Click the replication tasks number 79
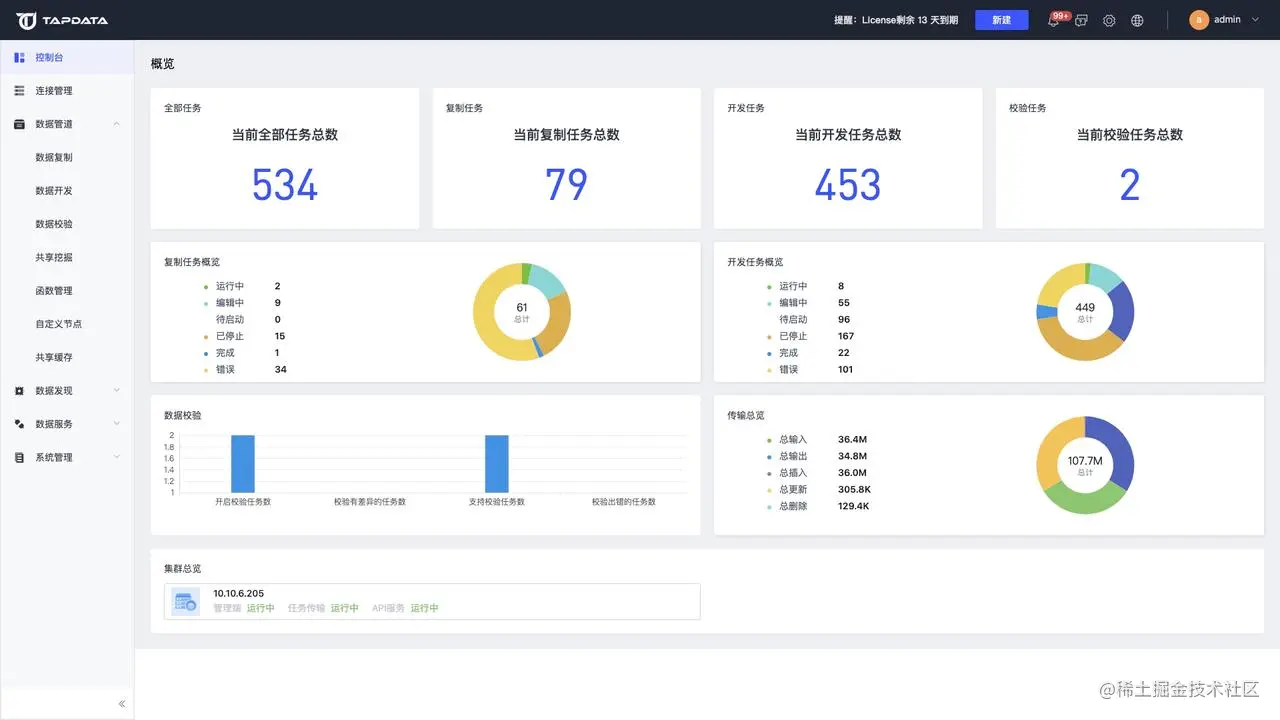 (x=566, y=186)
